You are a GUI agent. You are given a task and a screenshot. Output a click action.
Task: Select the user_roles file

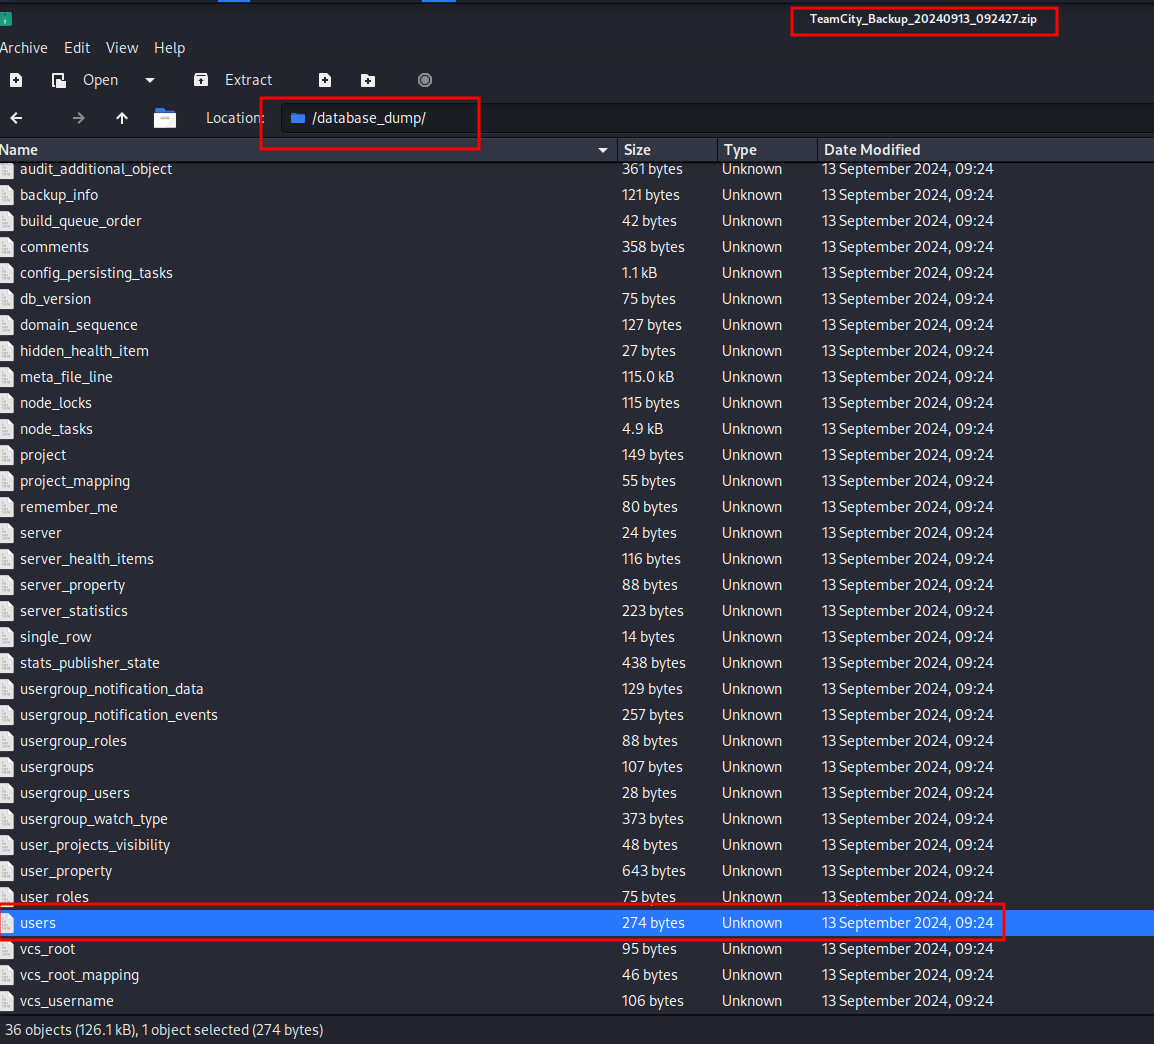click(x=577, y=897)
